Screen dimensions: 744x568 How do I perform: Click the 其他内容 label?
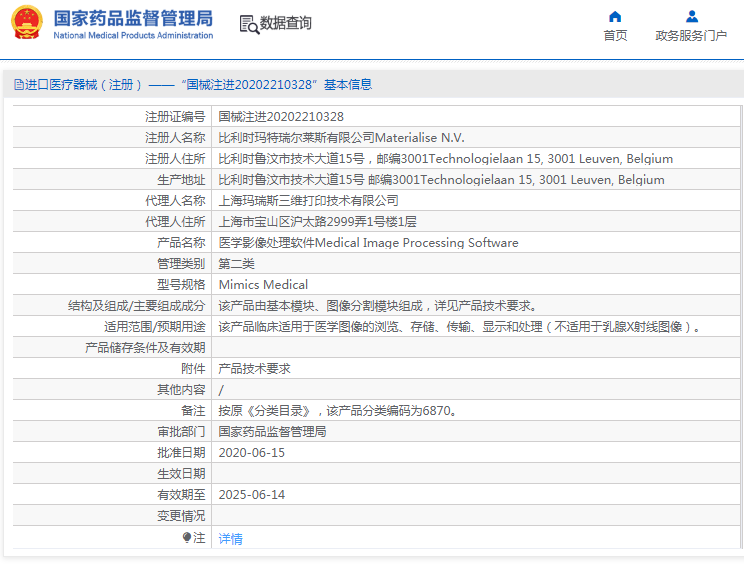181,390
